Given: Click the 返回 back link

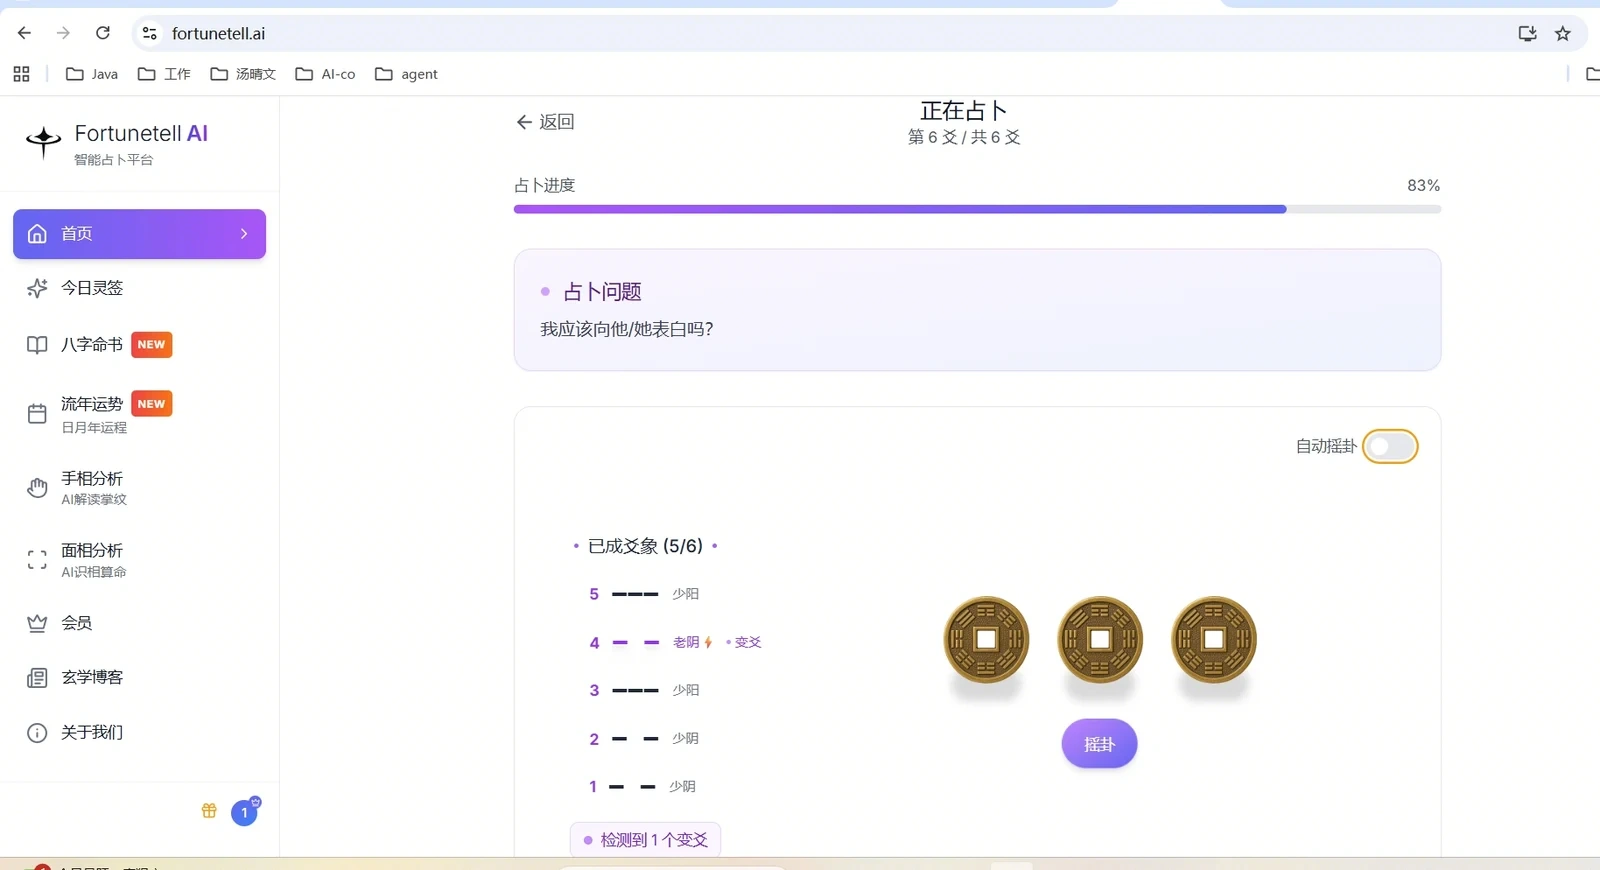Looking at the screenshot, I should [545, 122].
